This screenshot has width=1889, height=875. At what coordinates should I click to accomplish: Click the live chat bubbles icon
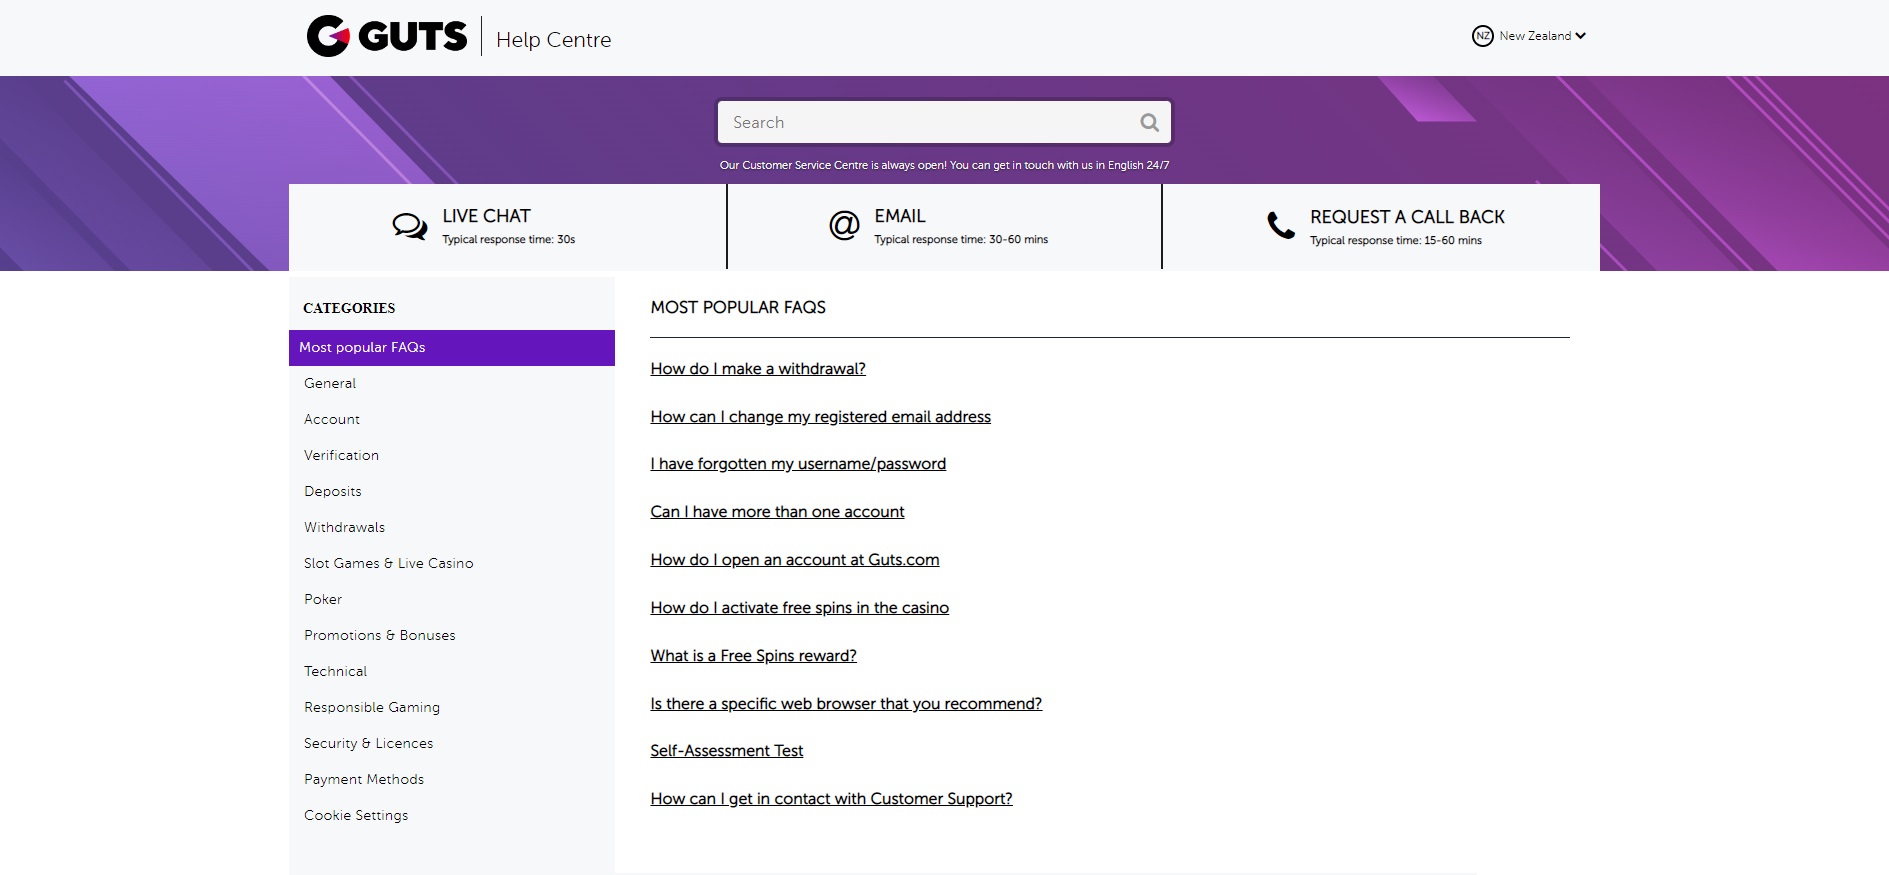409,227
